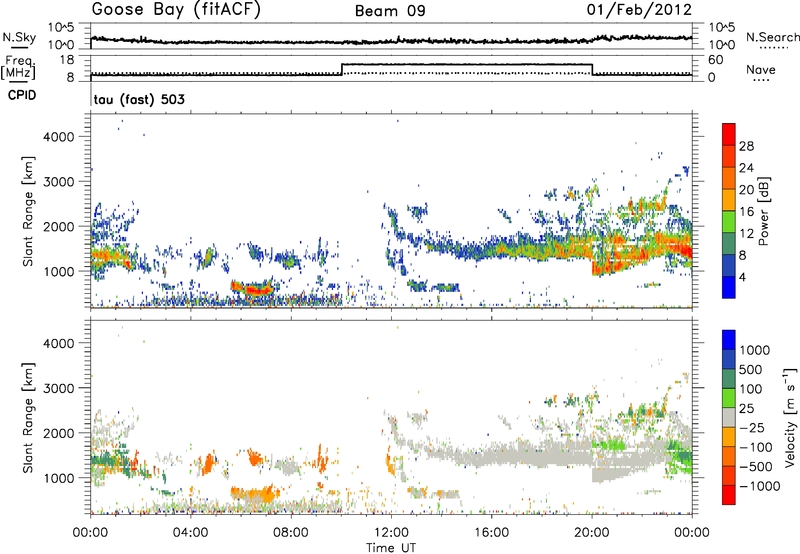Click the "Velocity [m s-1]" colorbar title
Viewport: 800px width, 554px height.
[x=790, y=417]
